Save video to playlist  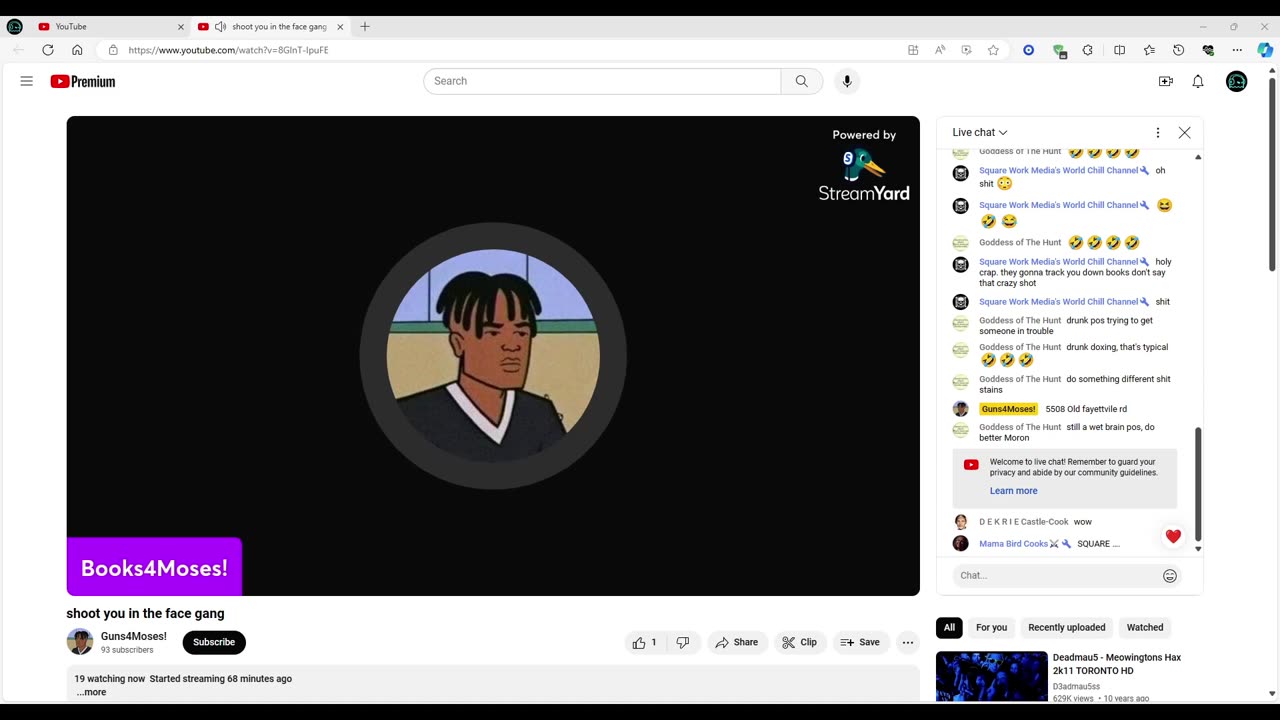coord(860,642)
